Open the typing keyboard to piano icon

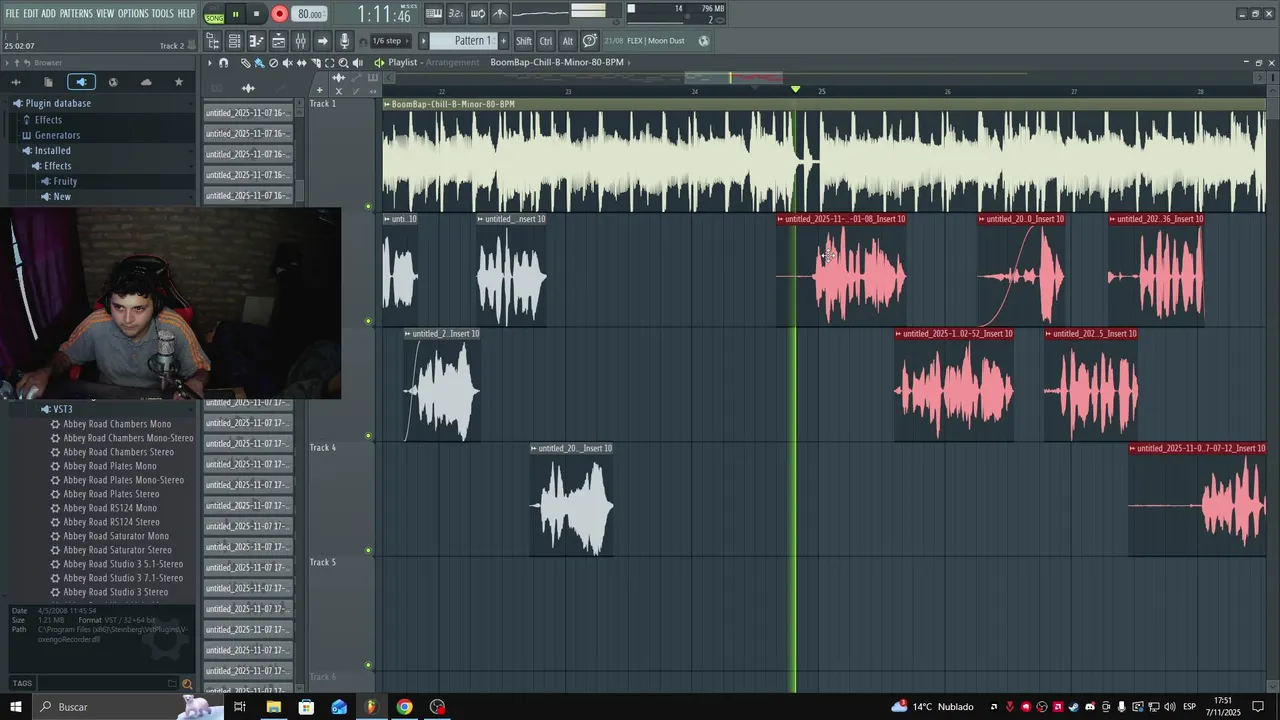tap(434, 13)
